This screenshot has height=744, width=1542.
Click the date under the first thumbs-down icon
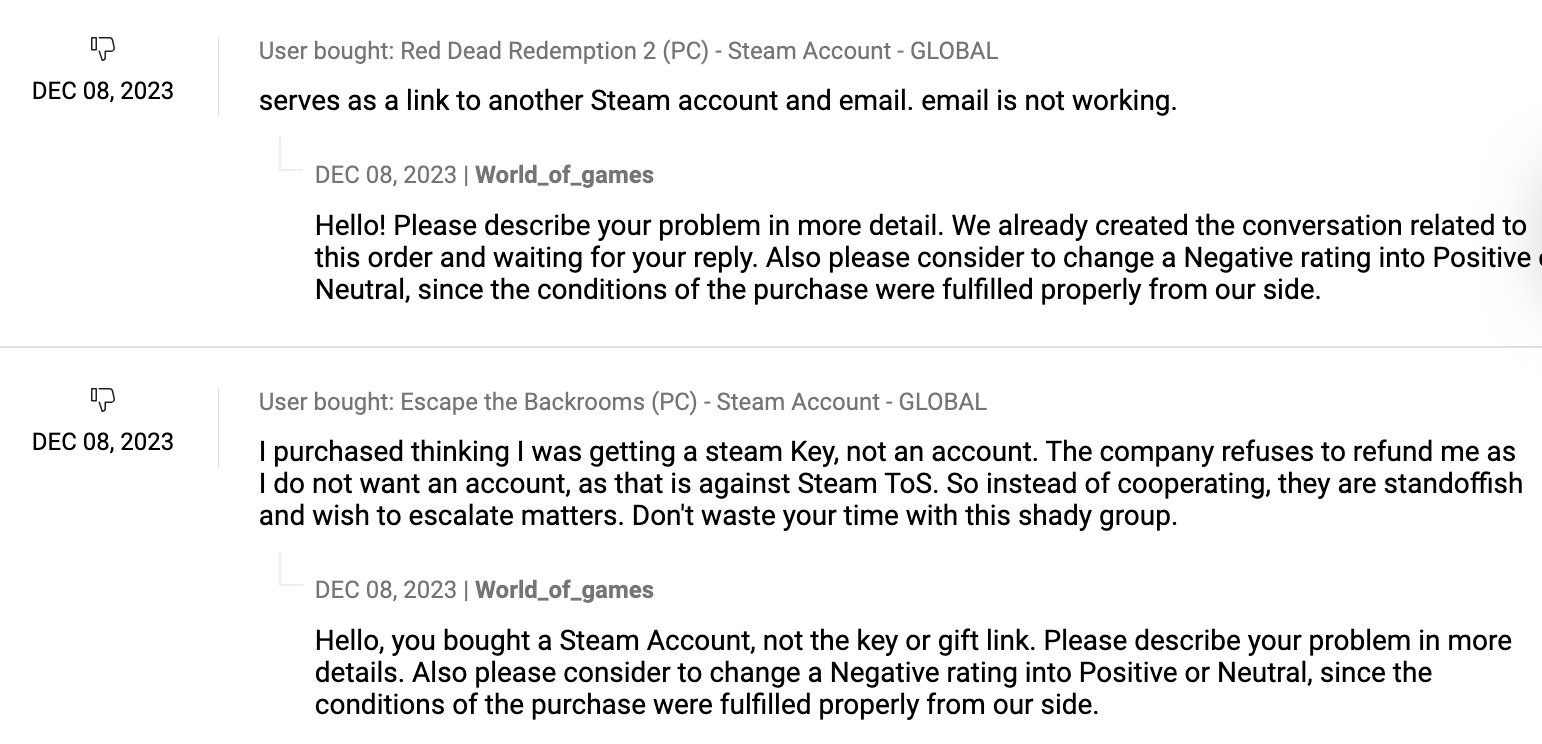[103, 91]
